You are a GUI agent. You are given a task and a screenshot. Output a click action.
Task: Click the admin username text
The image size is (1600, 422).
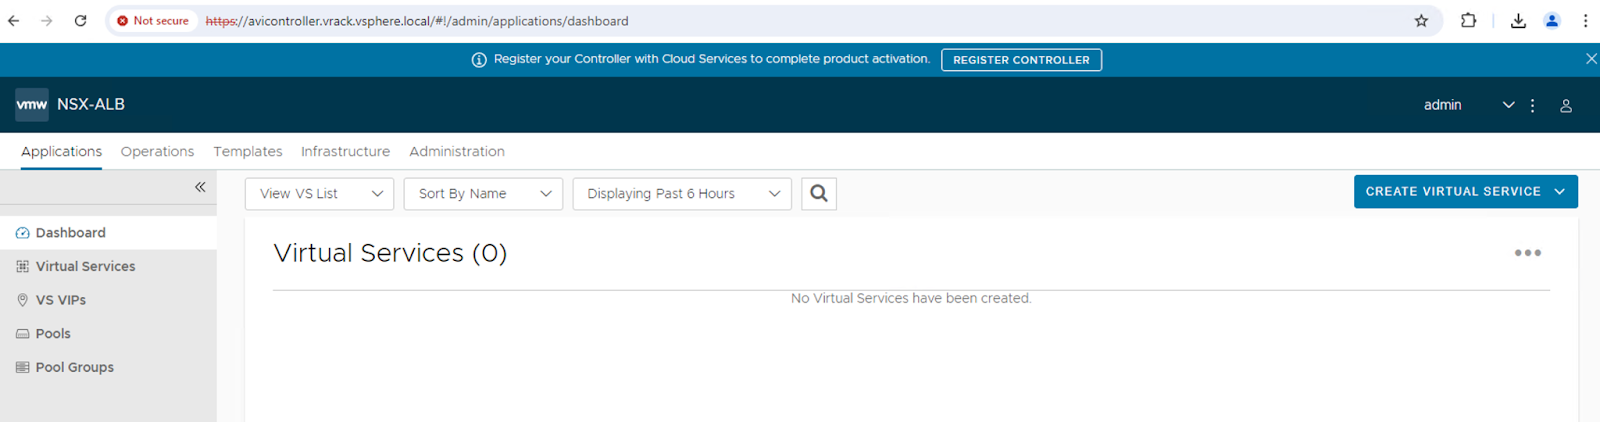coord(1442,105)
